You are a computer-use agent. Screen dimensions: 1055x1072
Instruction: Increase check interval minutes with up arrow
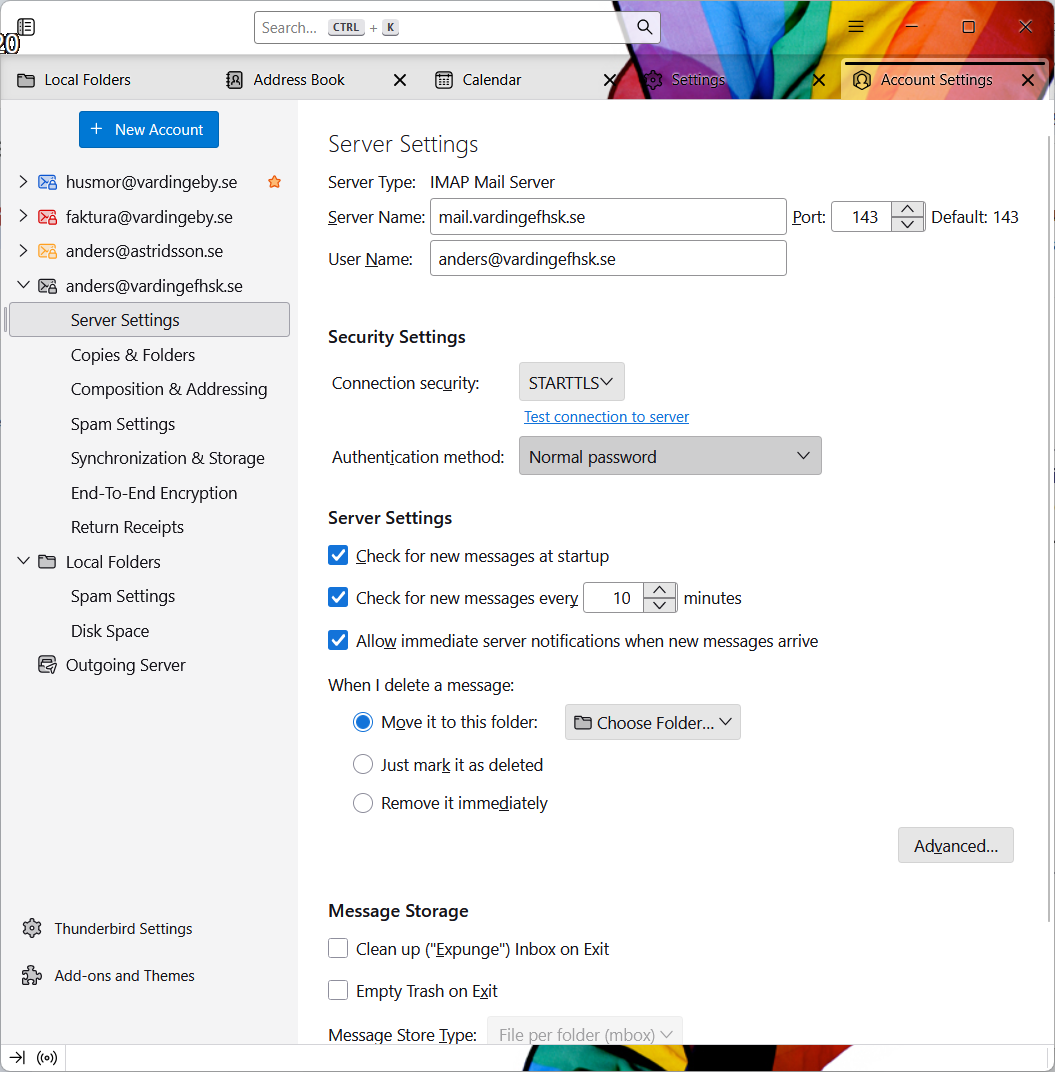(659, 590)
